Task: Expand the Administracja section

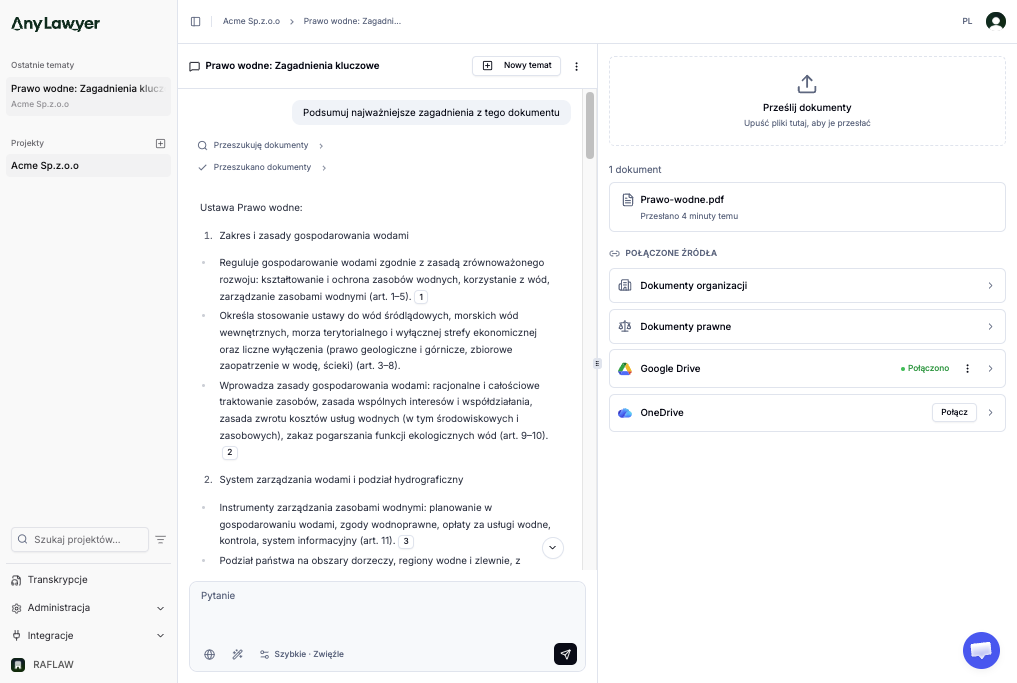Action: coord(160,608)
